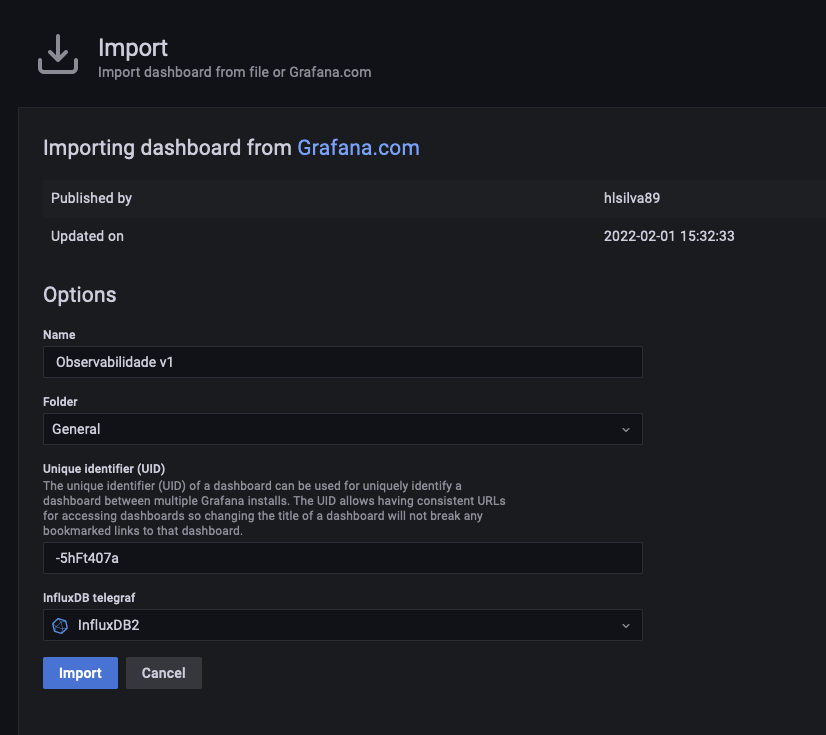Cancel the dashboard import
Screen dimensions: 826x735
click(x=163, y=673)
